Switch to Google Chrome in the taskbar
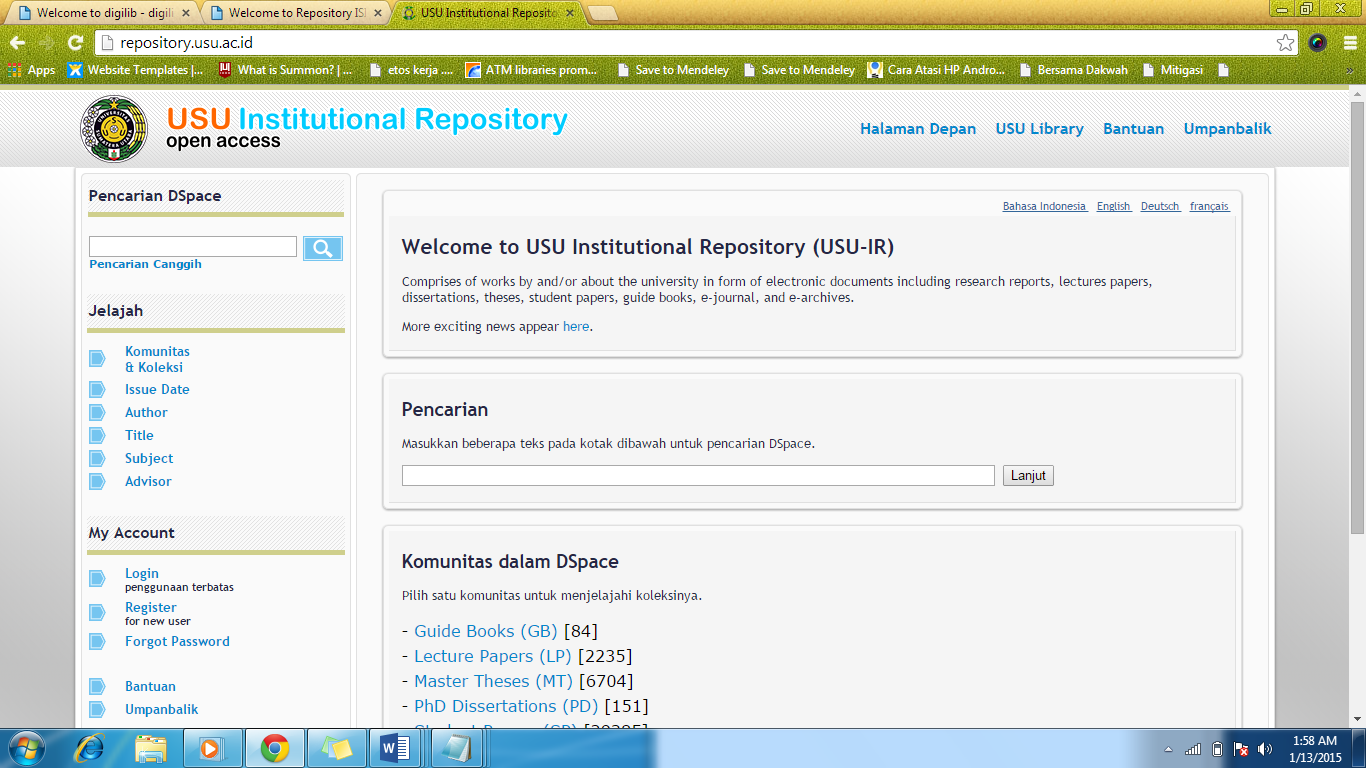Image resolution: width=1366 pixels, height=768 pixels. coord(274,748)
